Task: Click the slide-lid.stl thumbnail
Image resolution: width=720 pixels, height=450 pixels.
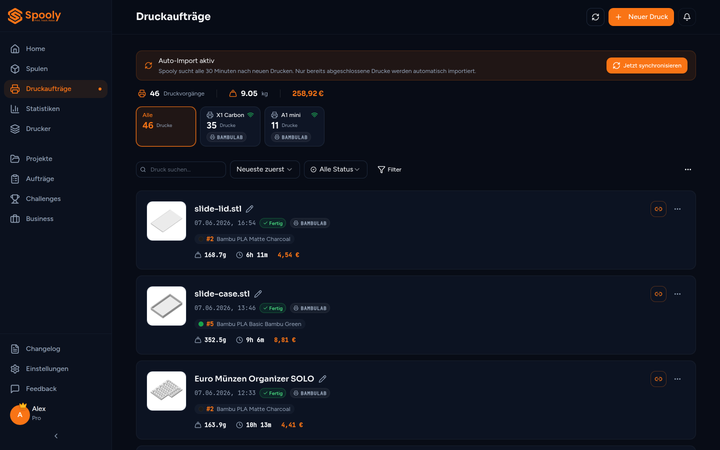Action: (x=166, y=221)
